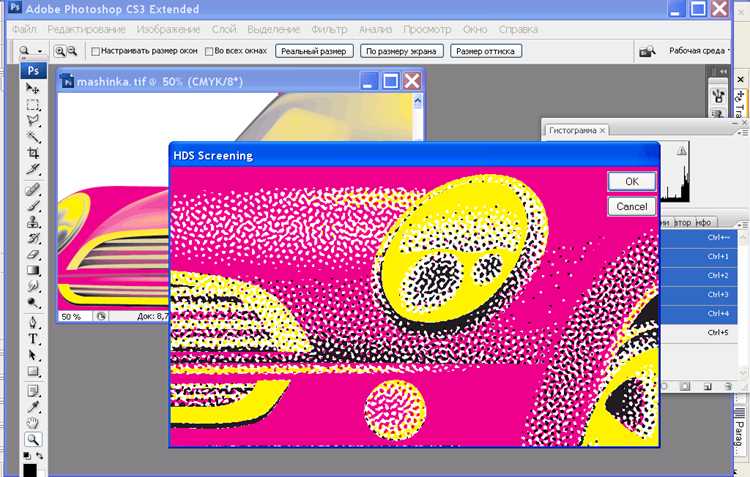Open the 'Слой' menu
Image resolution: width=750 pixels, height=477 pixels.
tap(224, 29)
